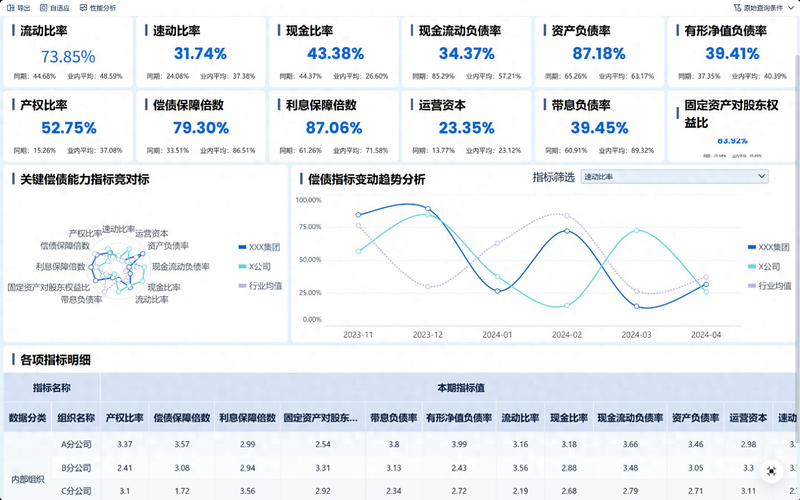The image size is (800, 500).
Task: Click the 偿债保障倍数 column header in table
Action: (181, 418)
